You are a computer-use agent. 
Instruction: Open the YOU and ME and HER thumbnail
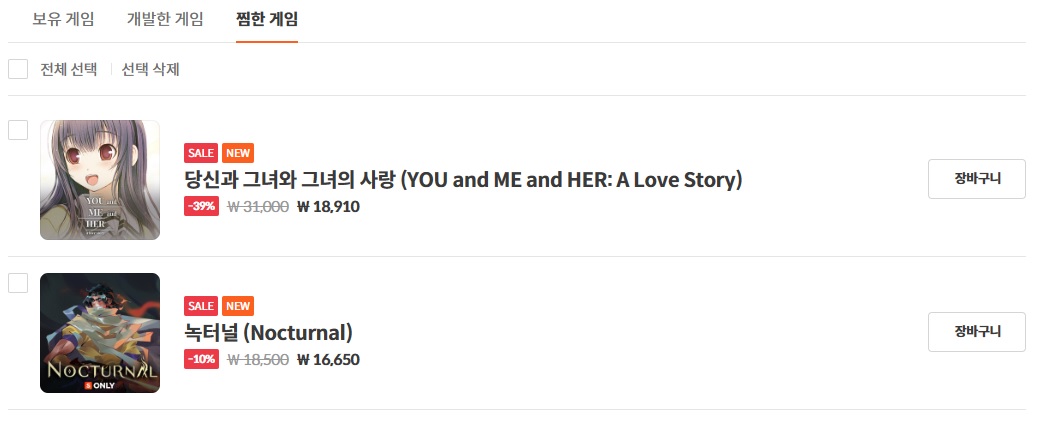click(x=100, y=180)
